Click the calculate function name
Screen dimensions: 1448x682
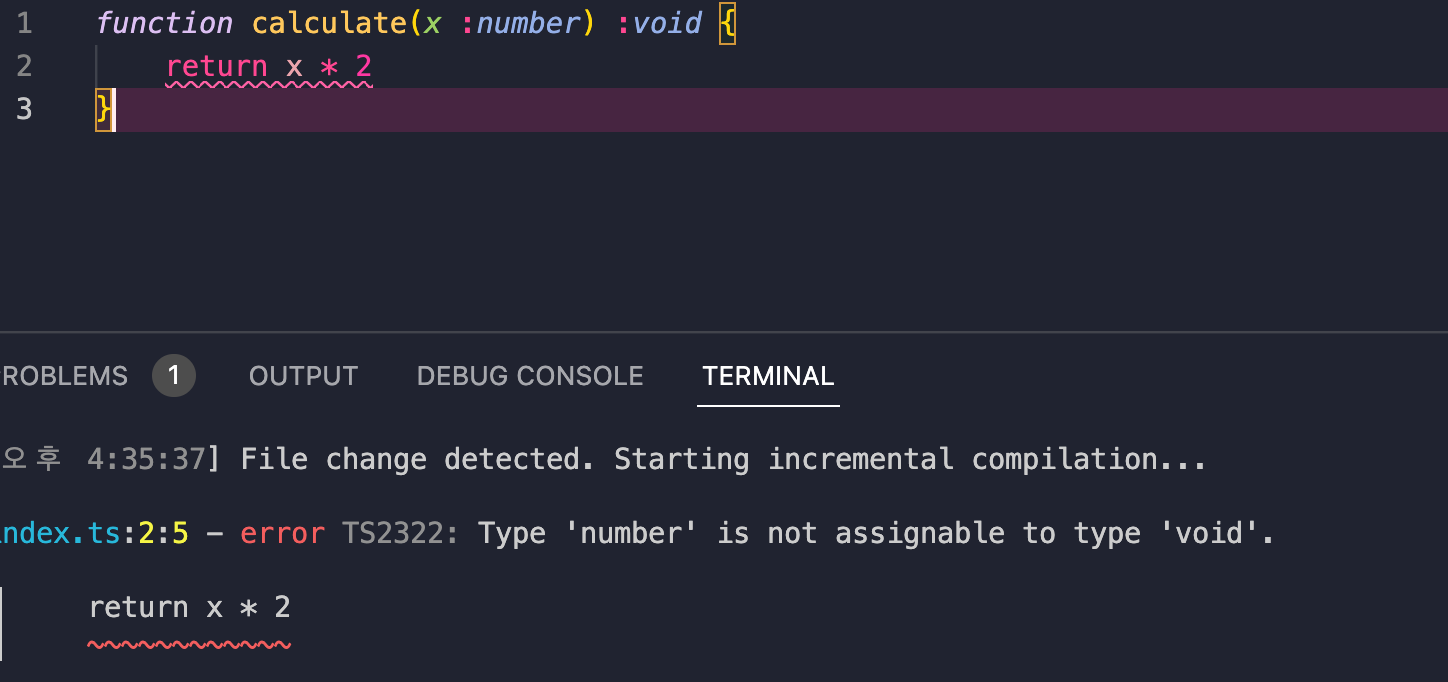(329, 23)
